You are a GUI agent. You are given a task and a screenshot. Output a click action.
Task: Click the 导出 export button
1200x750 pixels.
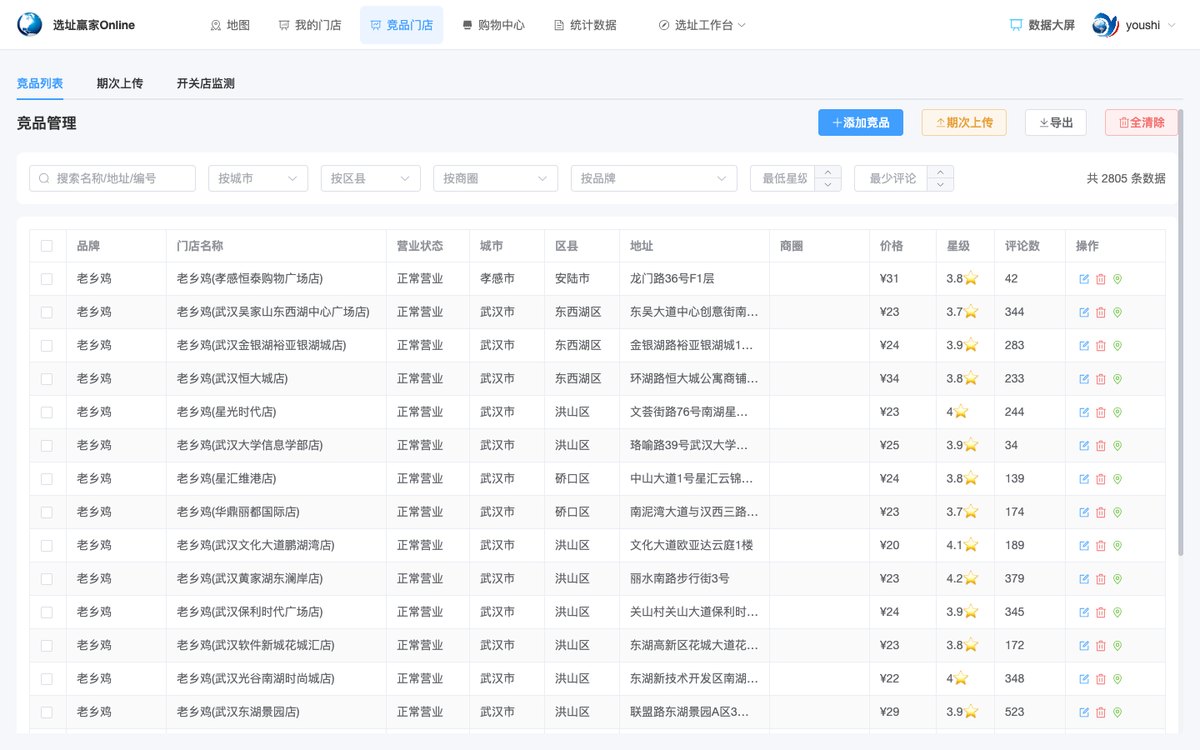click(1056, 122)
